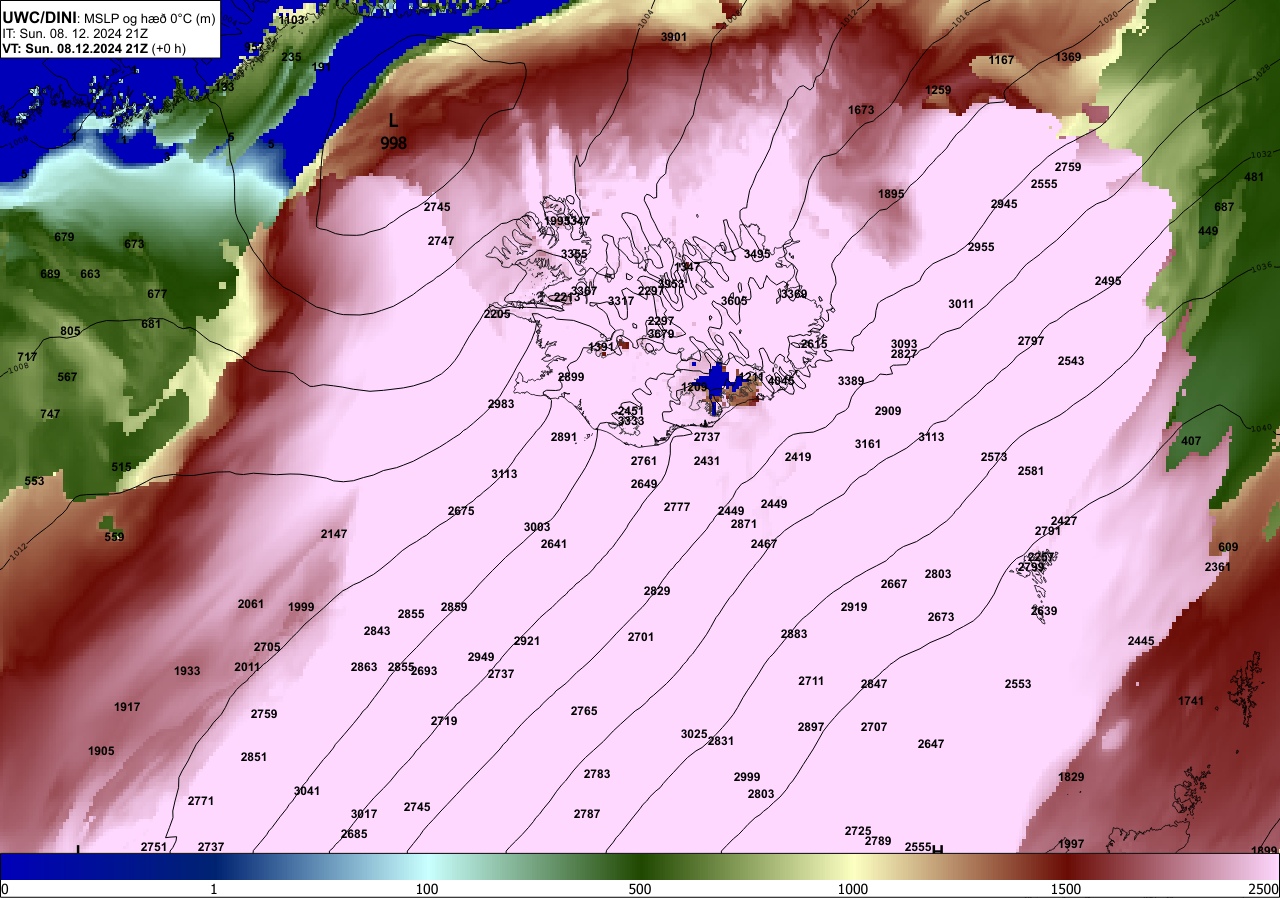This screenshot has width=1280, height=898.
Task: Click the '3901' height value near top
Action: click(x=674, y=37)
